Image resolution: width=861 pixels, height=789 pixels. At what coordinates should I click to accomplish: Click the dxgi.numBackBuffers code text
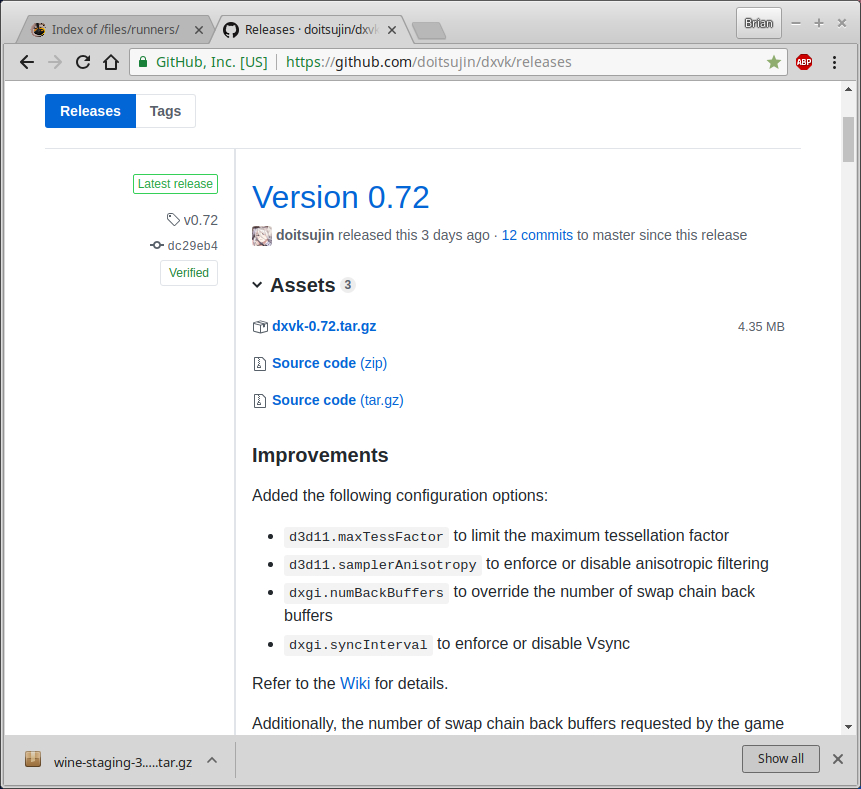tap(366, 593)
